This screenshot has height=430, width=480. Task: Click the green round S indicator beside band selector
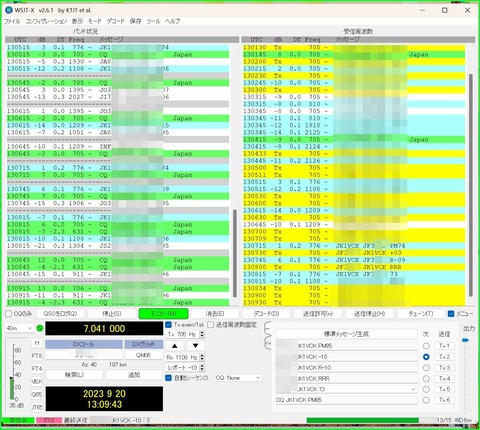[x=40, y=328]
